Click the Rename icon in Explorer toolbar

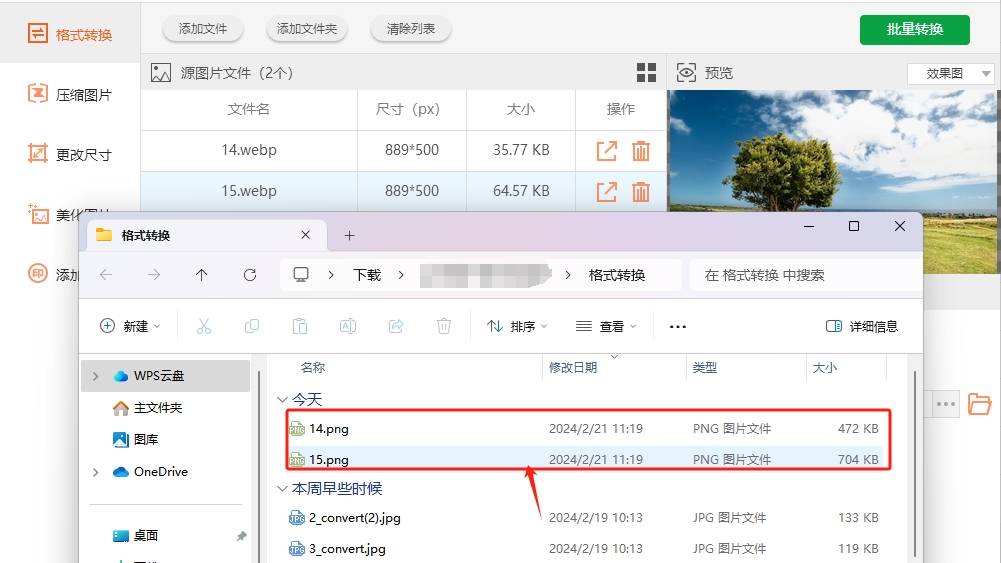pos(348,326)
